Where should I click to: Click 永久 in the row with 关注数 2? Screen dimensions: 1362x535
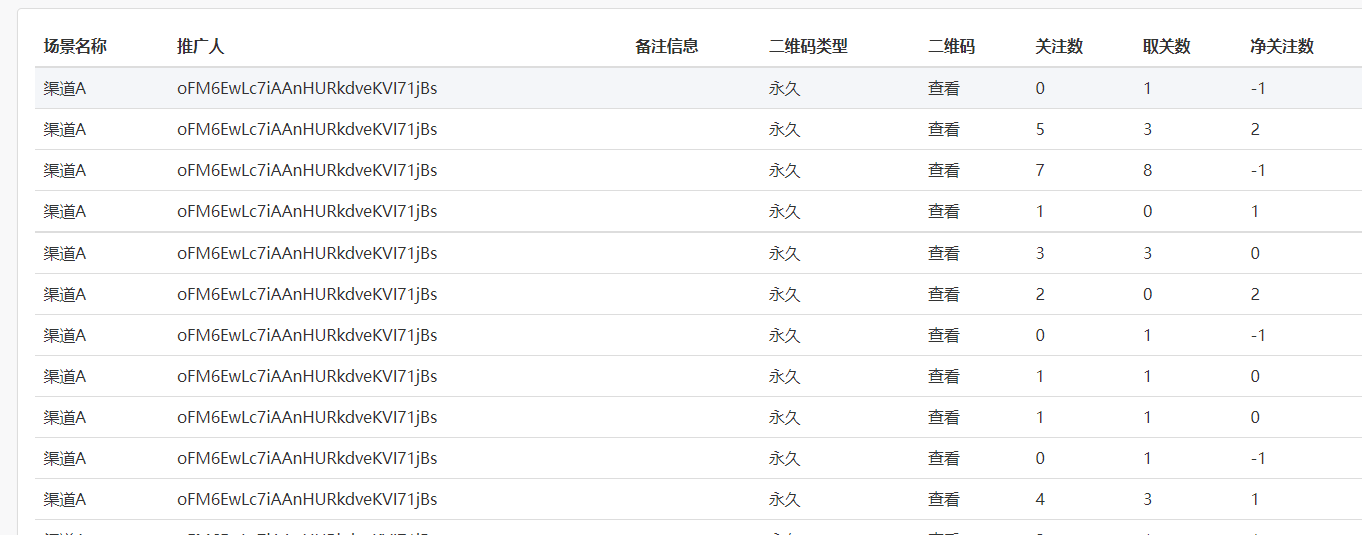coord(785,294)
